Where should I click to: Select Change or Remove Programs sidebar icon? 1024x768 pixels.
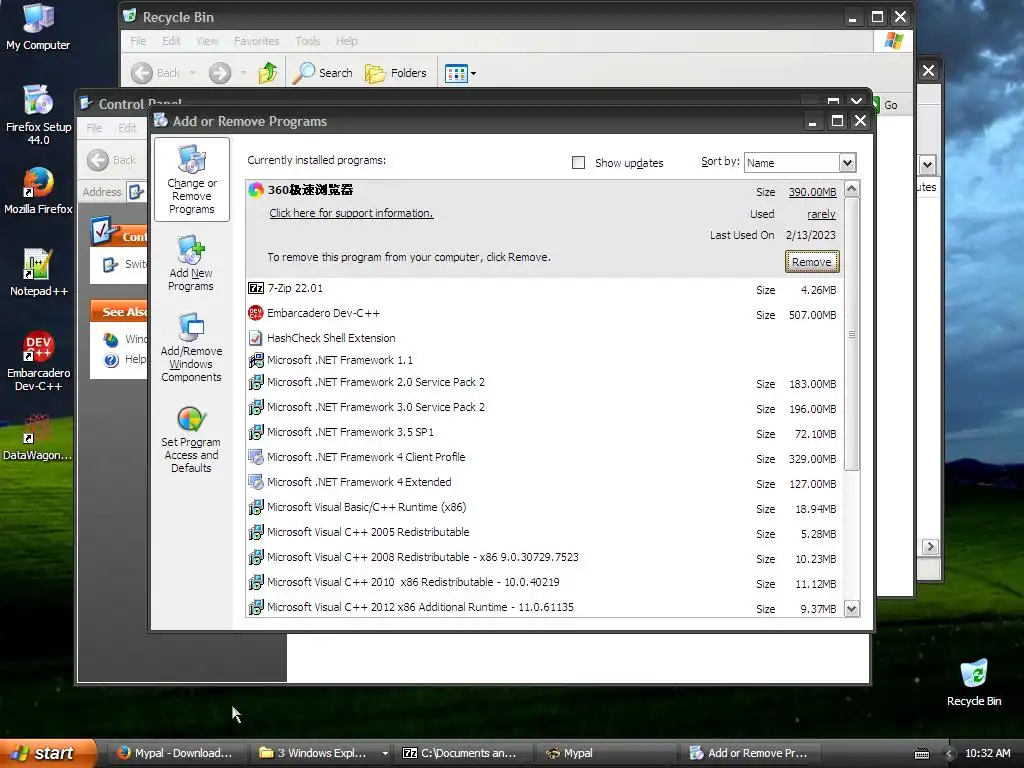[x=191, y=180]
